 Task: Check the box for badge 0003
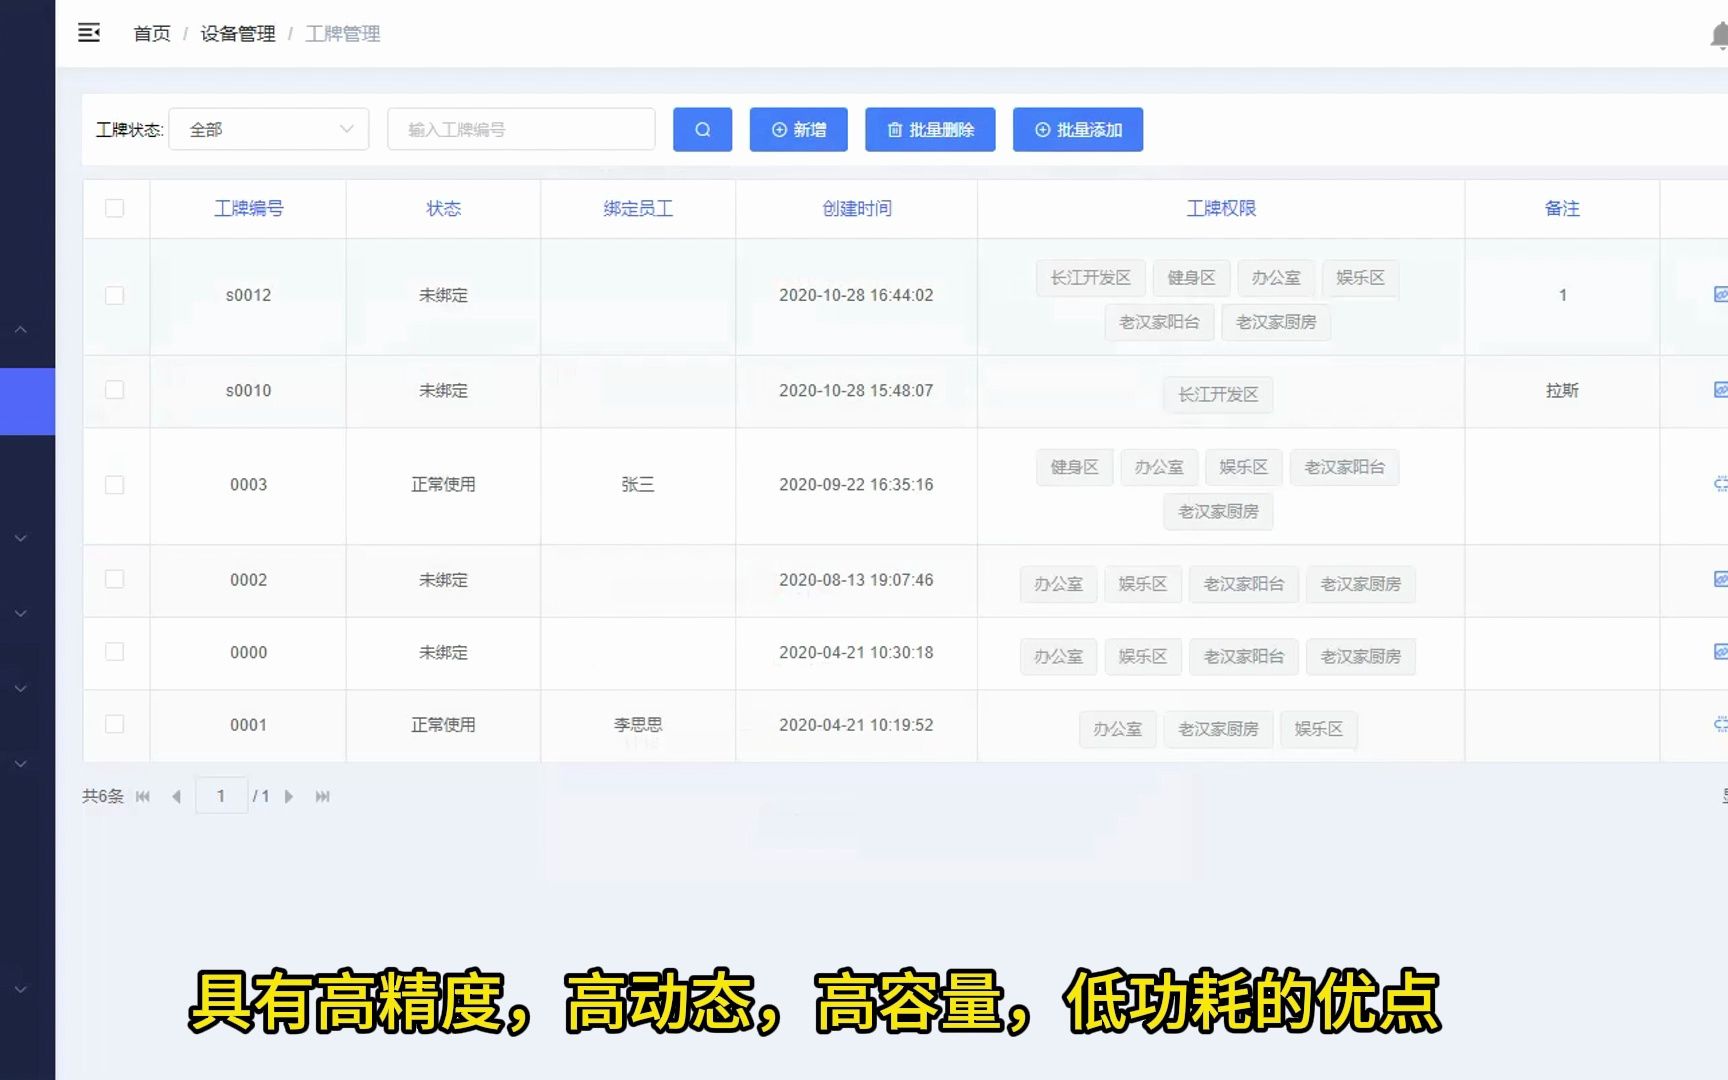[115, 485]
